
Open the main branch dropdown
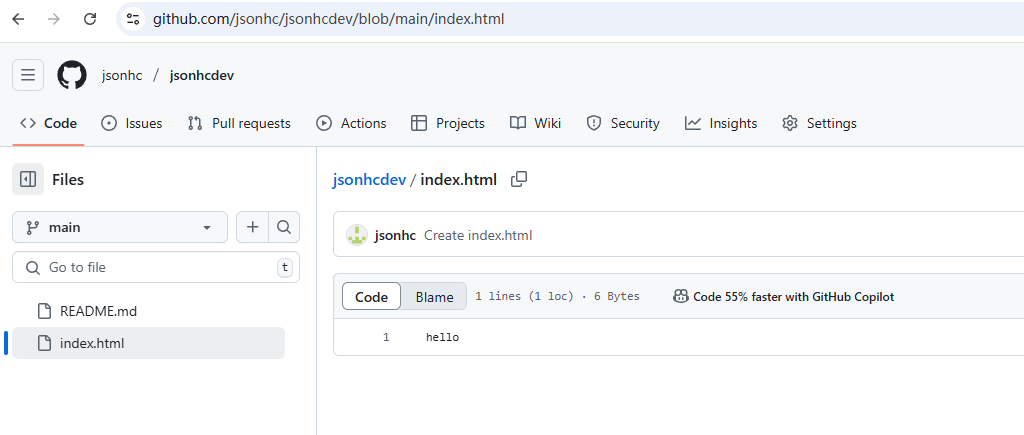120,227
